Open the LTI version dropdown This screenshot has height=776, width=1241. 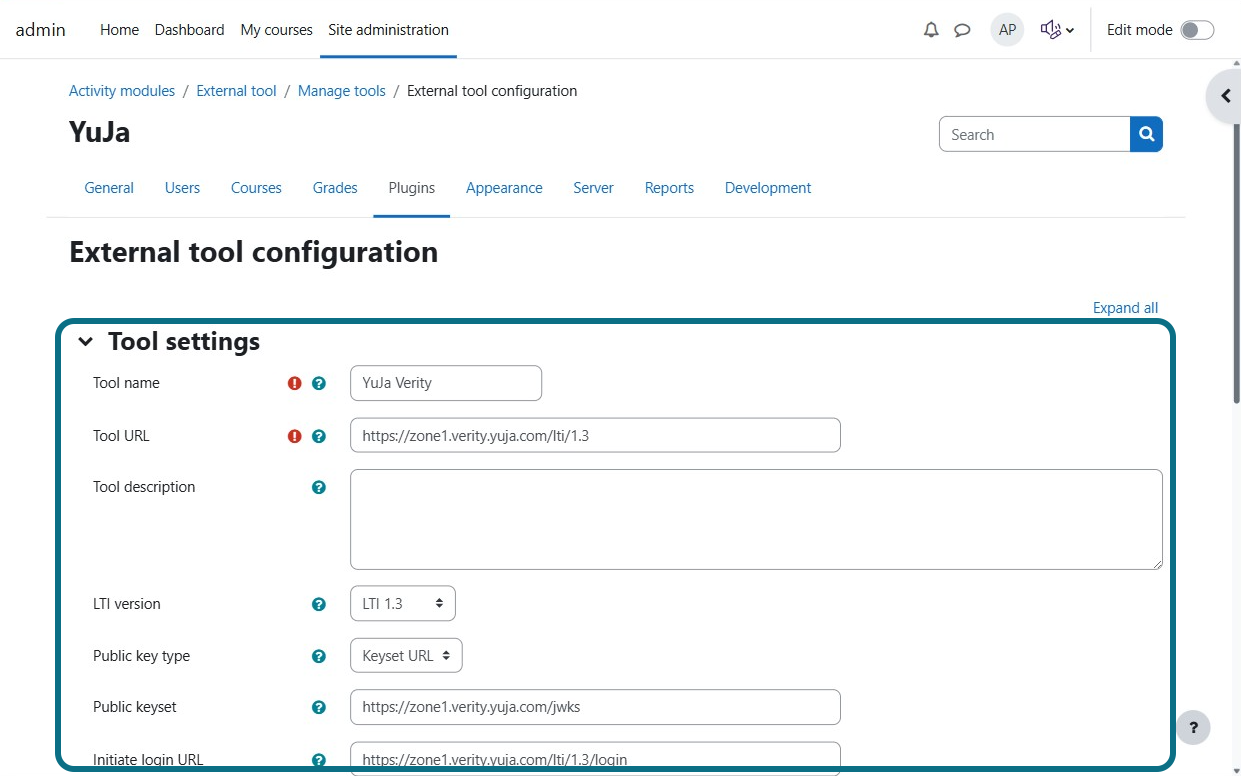click(x=403, y=603)
